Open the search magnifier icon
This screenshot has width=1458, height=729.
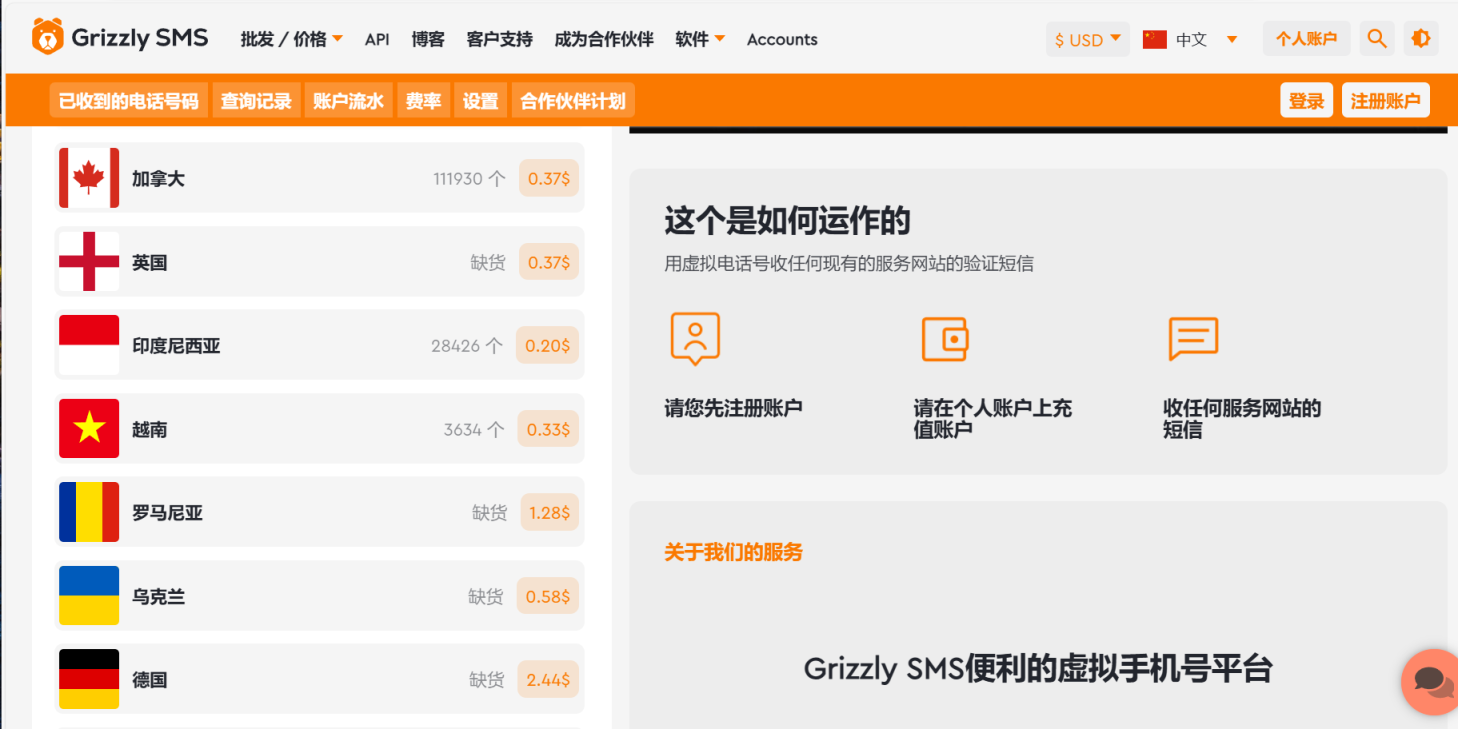pyautogui.click(x=1377, y=39)
